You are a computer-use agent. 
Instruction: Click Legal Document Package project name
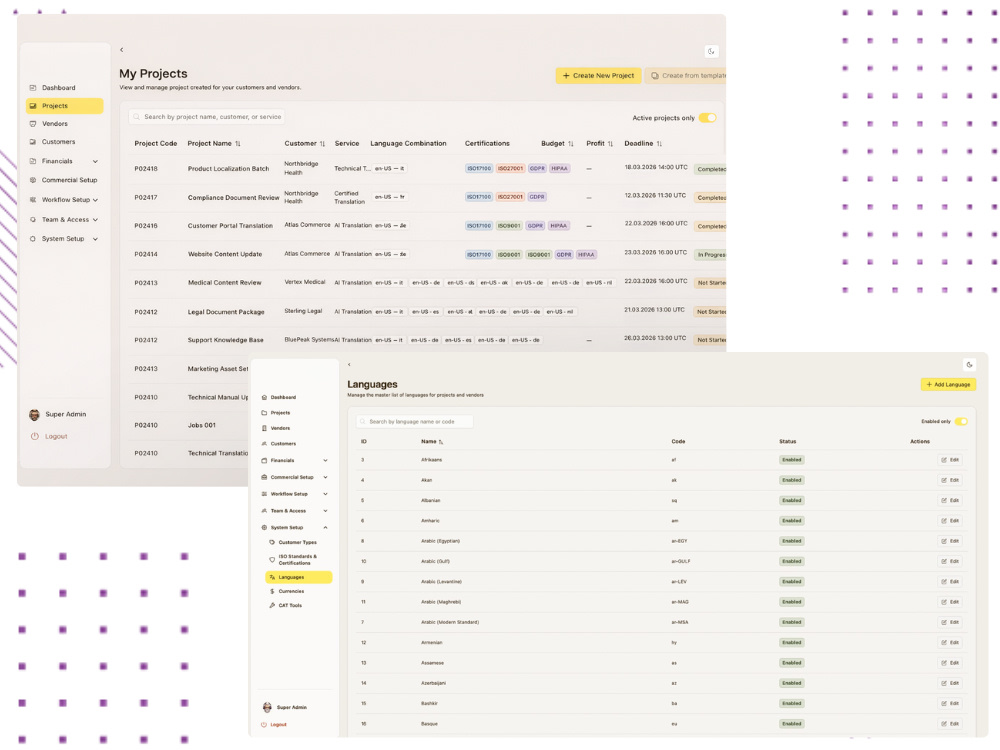click(226, 312)
